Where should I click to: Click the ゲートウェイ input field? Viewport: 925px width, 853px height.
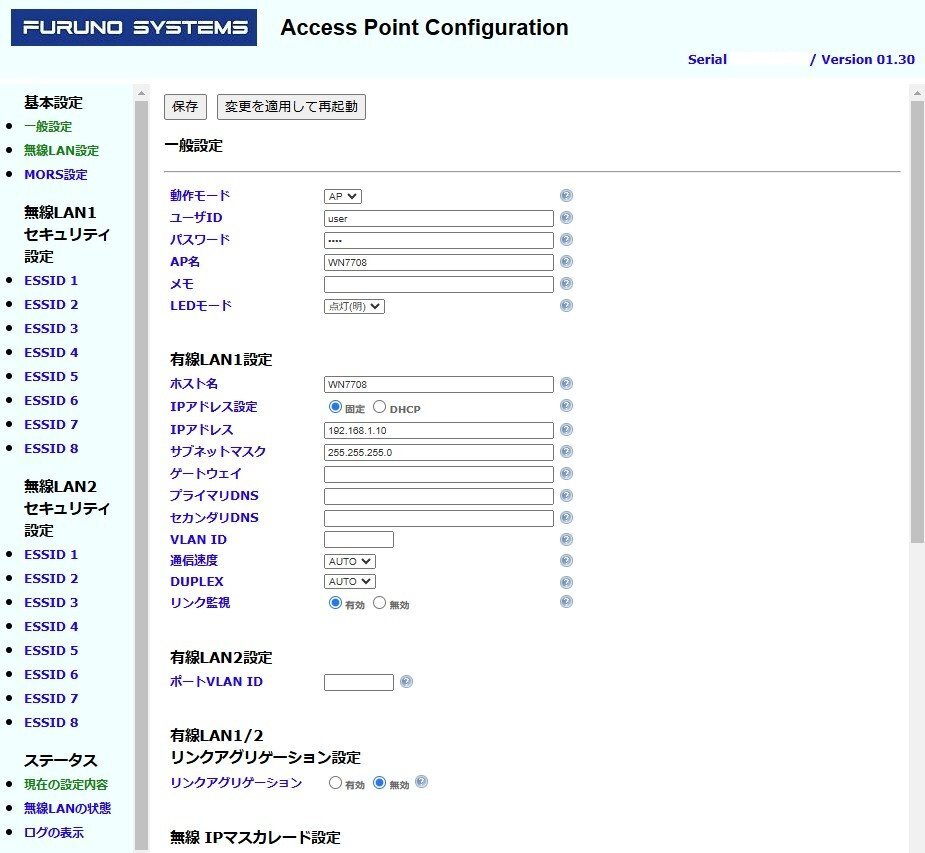(x=438, y=474)
